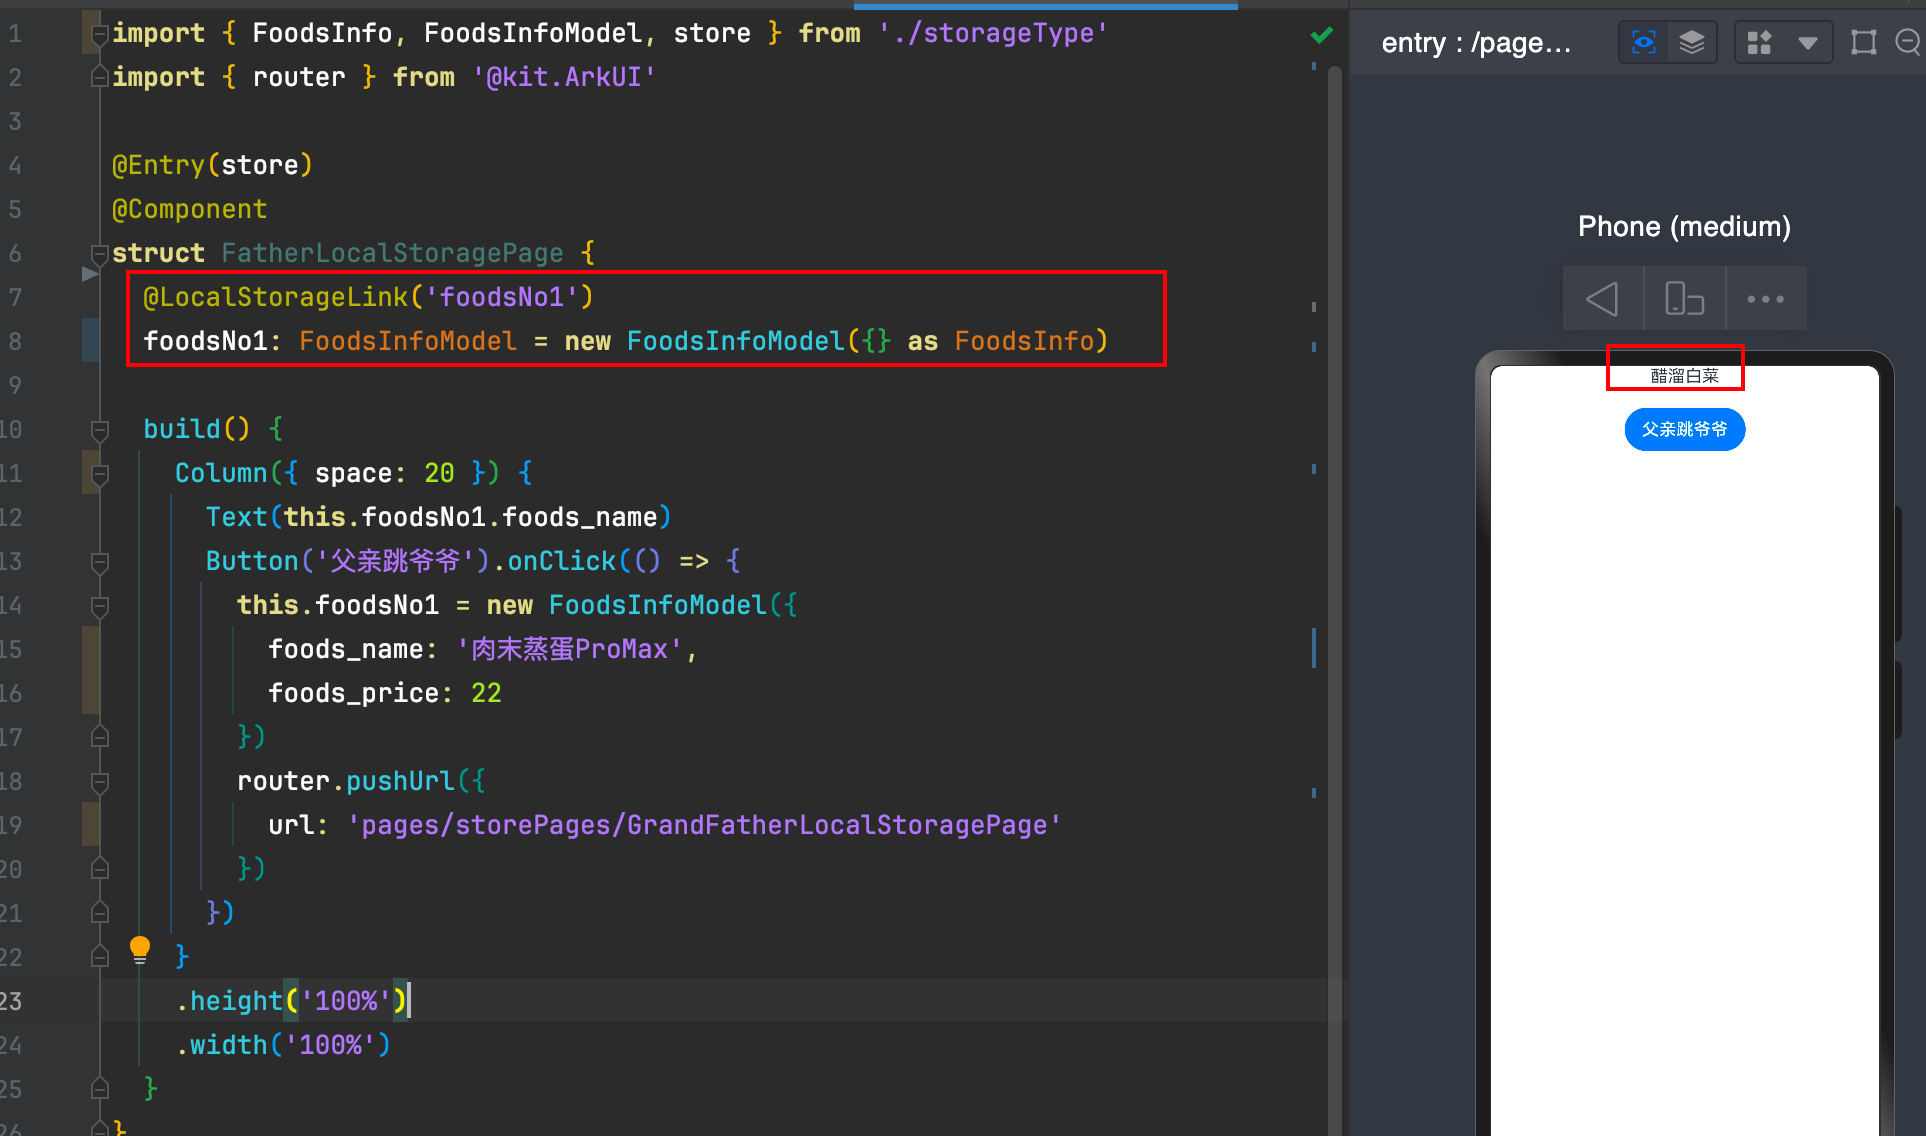Collapse the Column fold marker at line 11
This screenshot has width=1926, height=1136.
[x=100, y=474]
